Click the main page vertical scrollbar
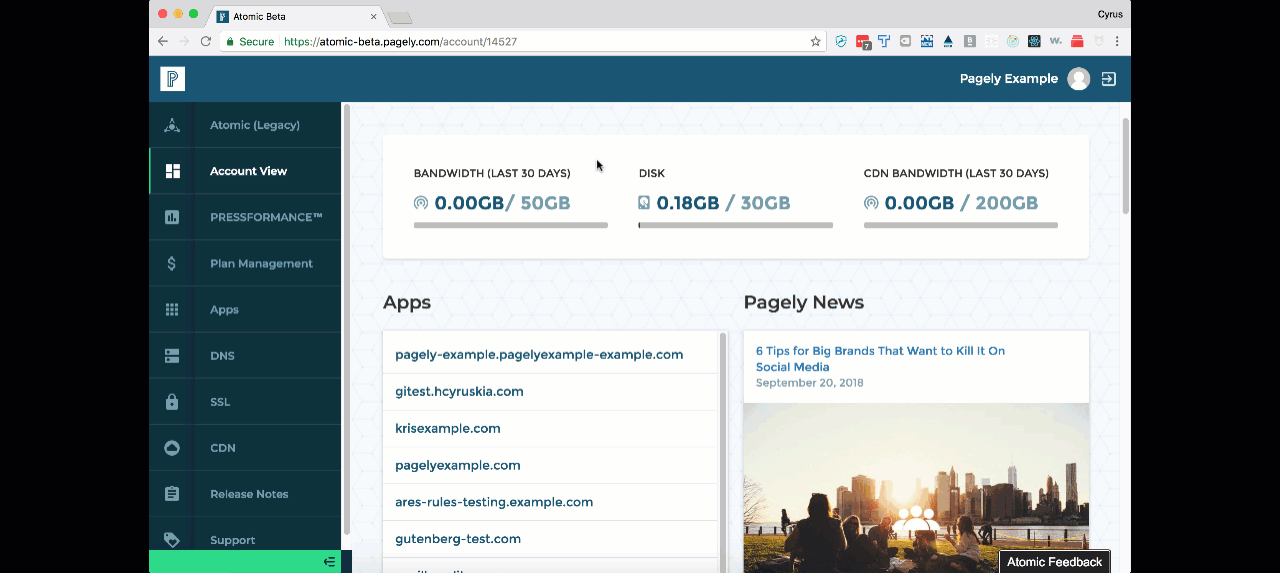This screenshot has height=573, width=1280. tap(1125, 165)
